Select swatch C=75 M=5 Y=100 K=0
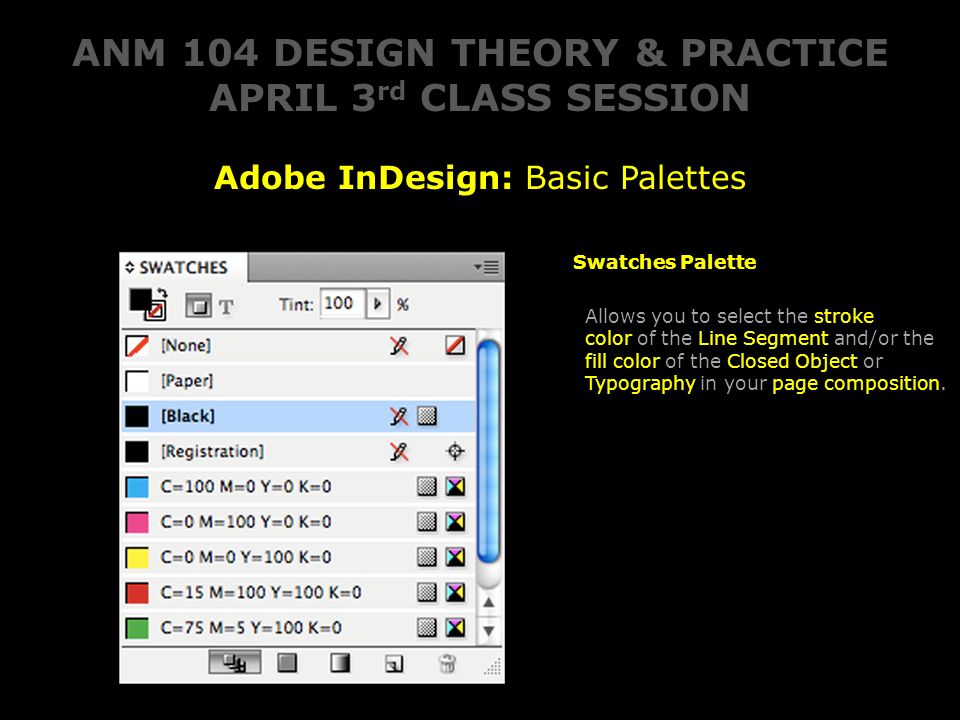 pyautogui.click(x=299, y=628)
